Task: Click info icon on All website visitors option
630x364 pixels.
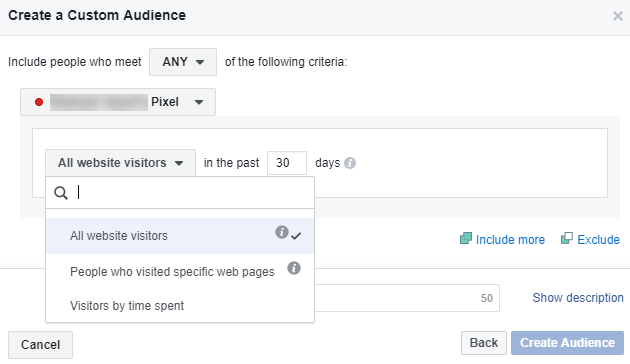Action: [282, 232]
